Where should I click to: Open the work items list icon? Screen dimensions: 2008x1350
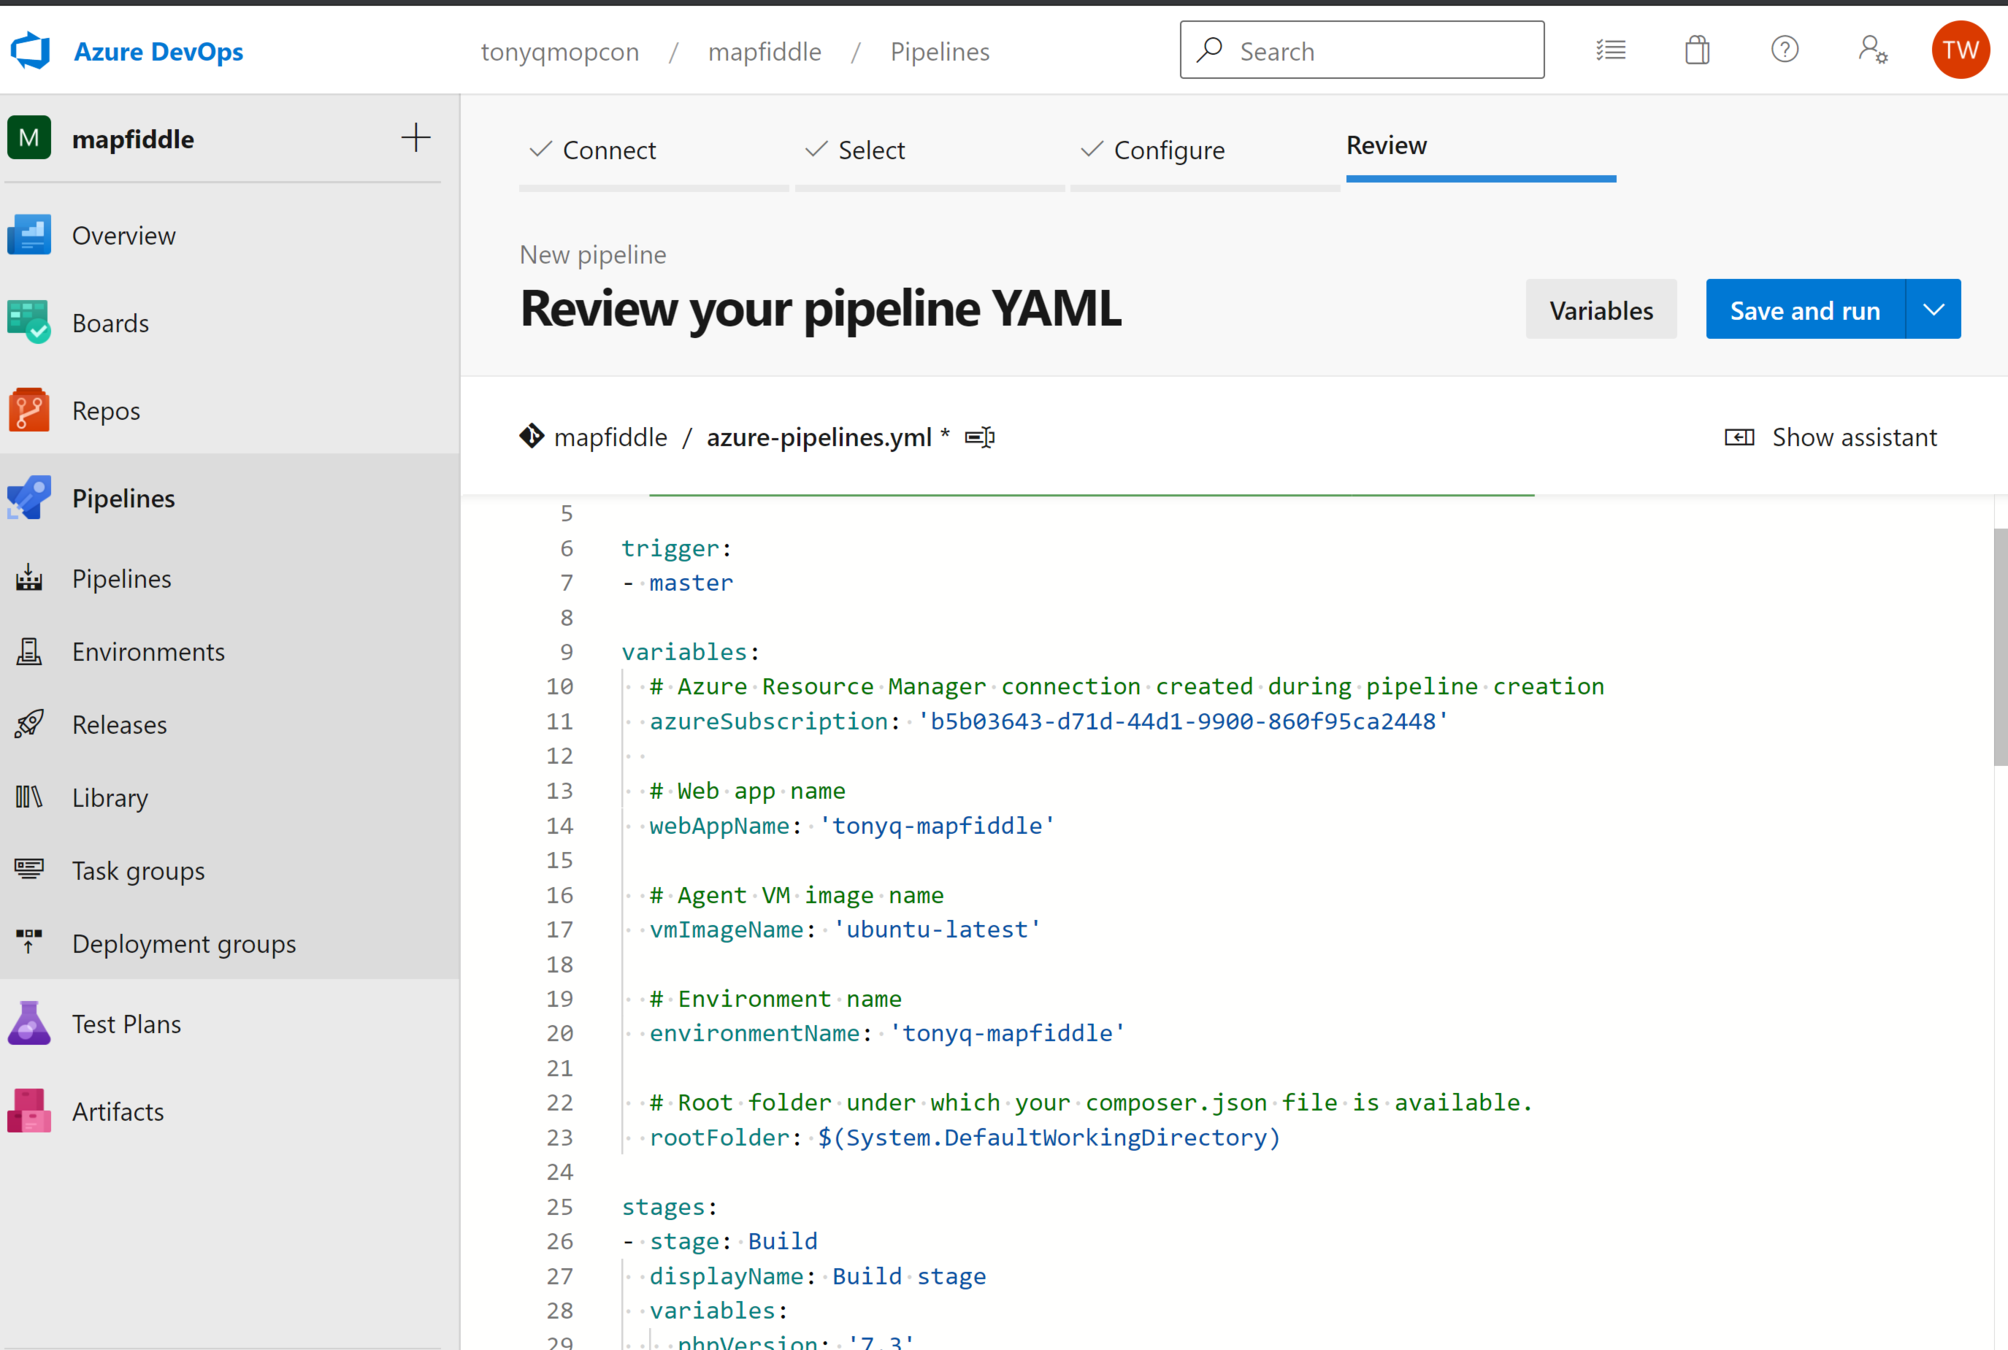(1610, 50)
